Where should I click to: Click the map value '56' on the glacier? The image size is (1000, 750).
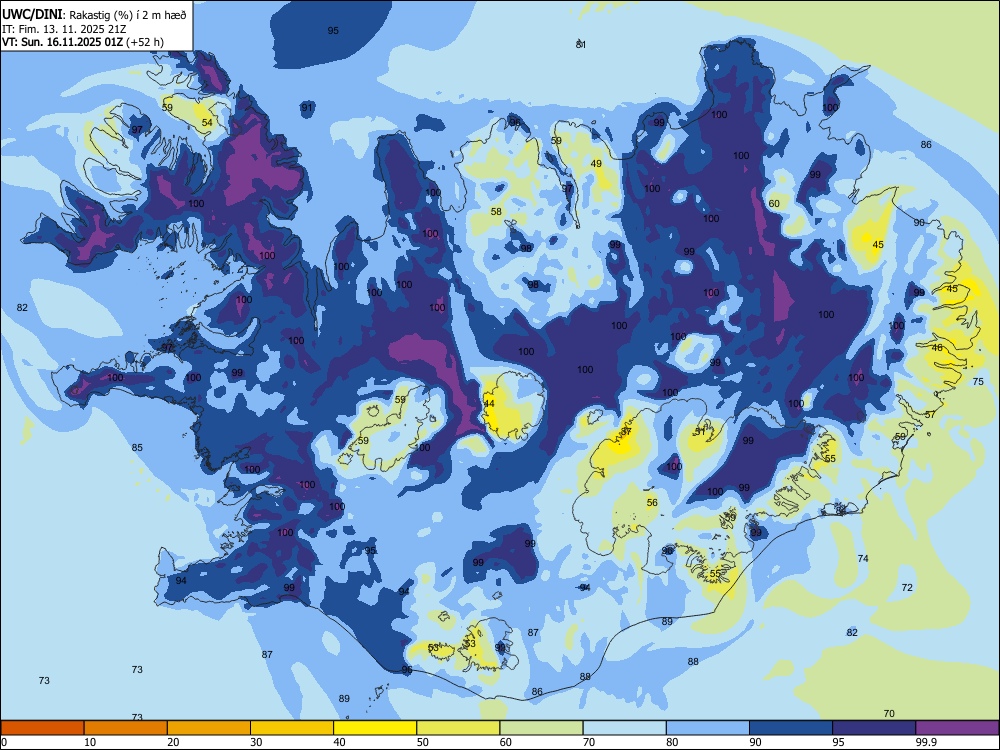click(652, 503)
